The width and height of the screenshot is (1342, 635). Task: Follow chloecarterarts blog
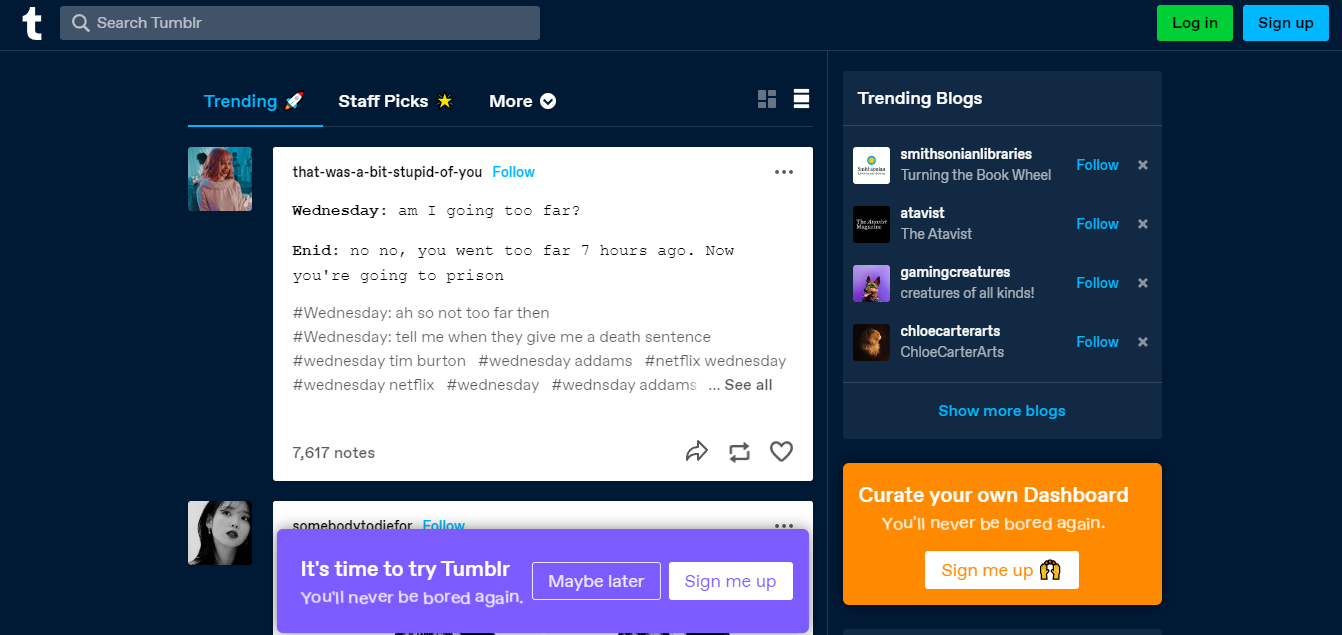pyautogui.click(x=1097, y=342)
